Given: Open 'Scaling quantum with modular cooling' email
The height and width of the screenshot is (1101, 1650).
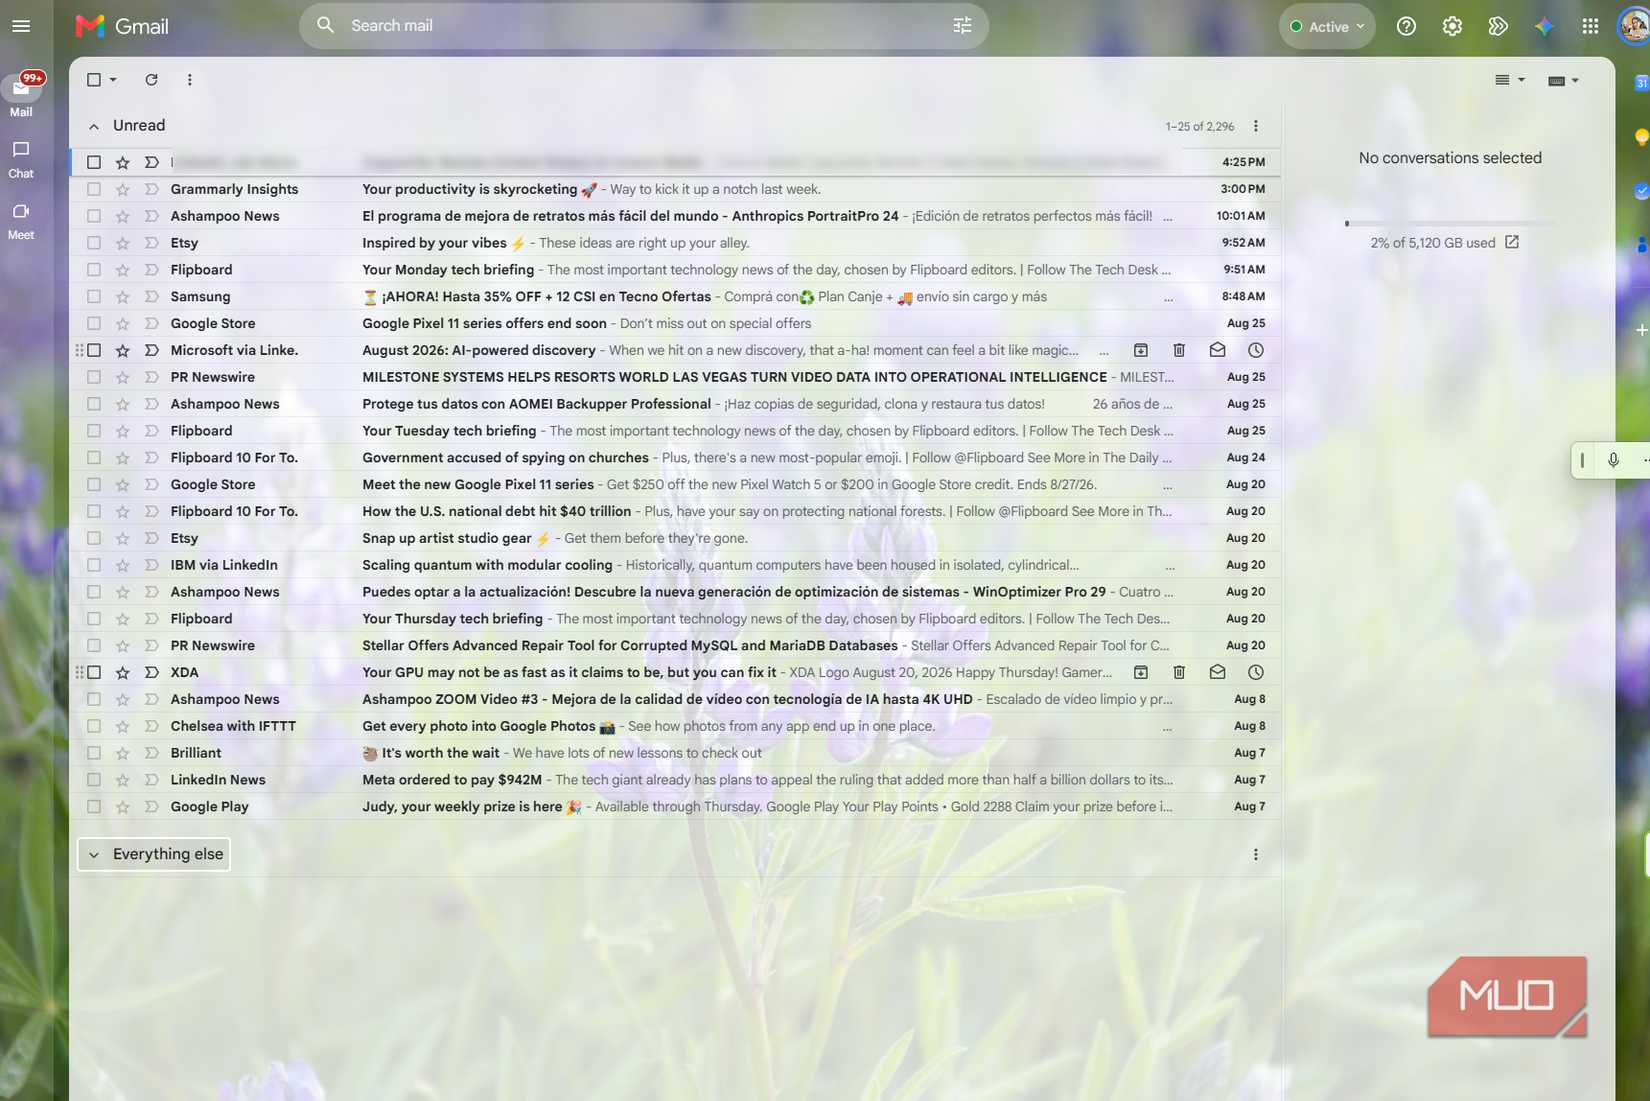Looking at the screenshot, I should (x=675, y=565).
